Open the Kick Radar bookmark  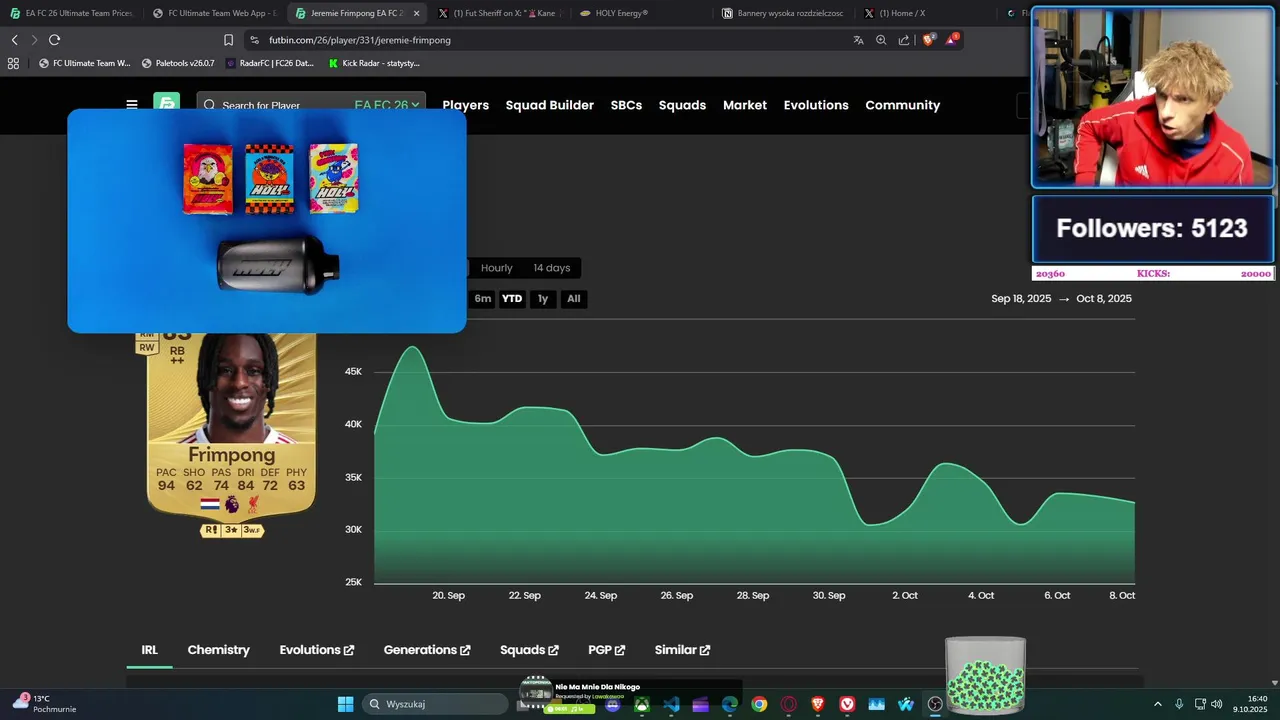coord(374,63)
